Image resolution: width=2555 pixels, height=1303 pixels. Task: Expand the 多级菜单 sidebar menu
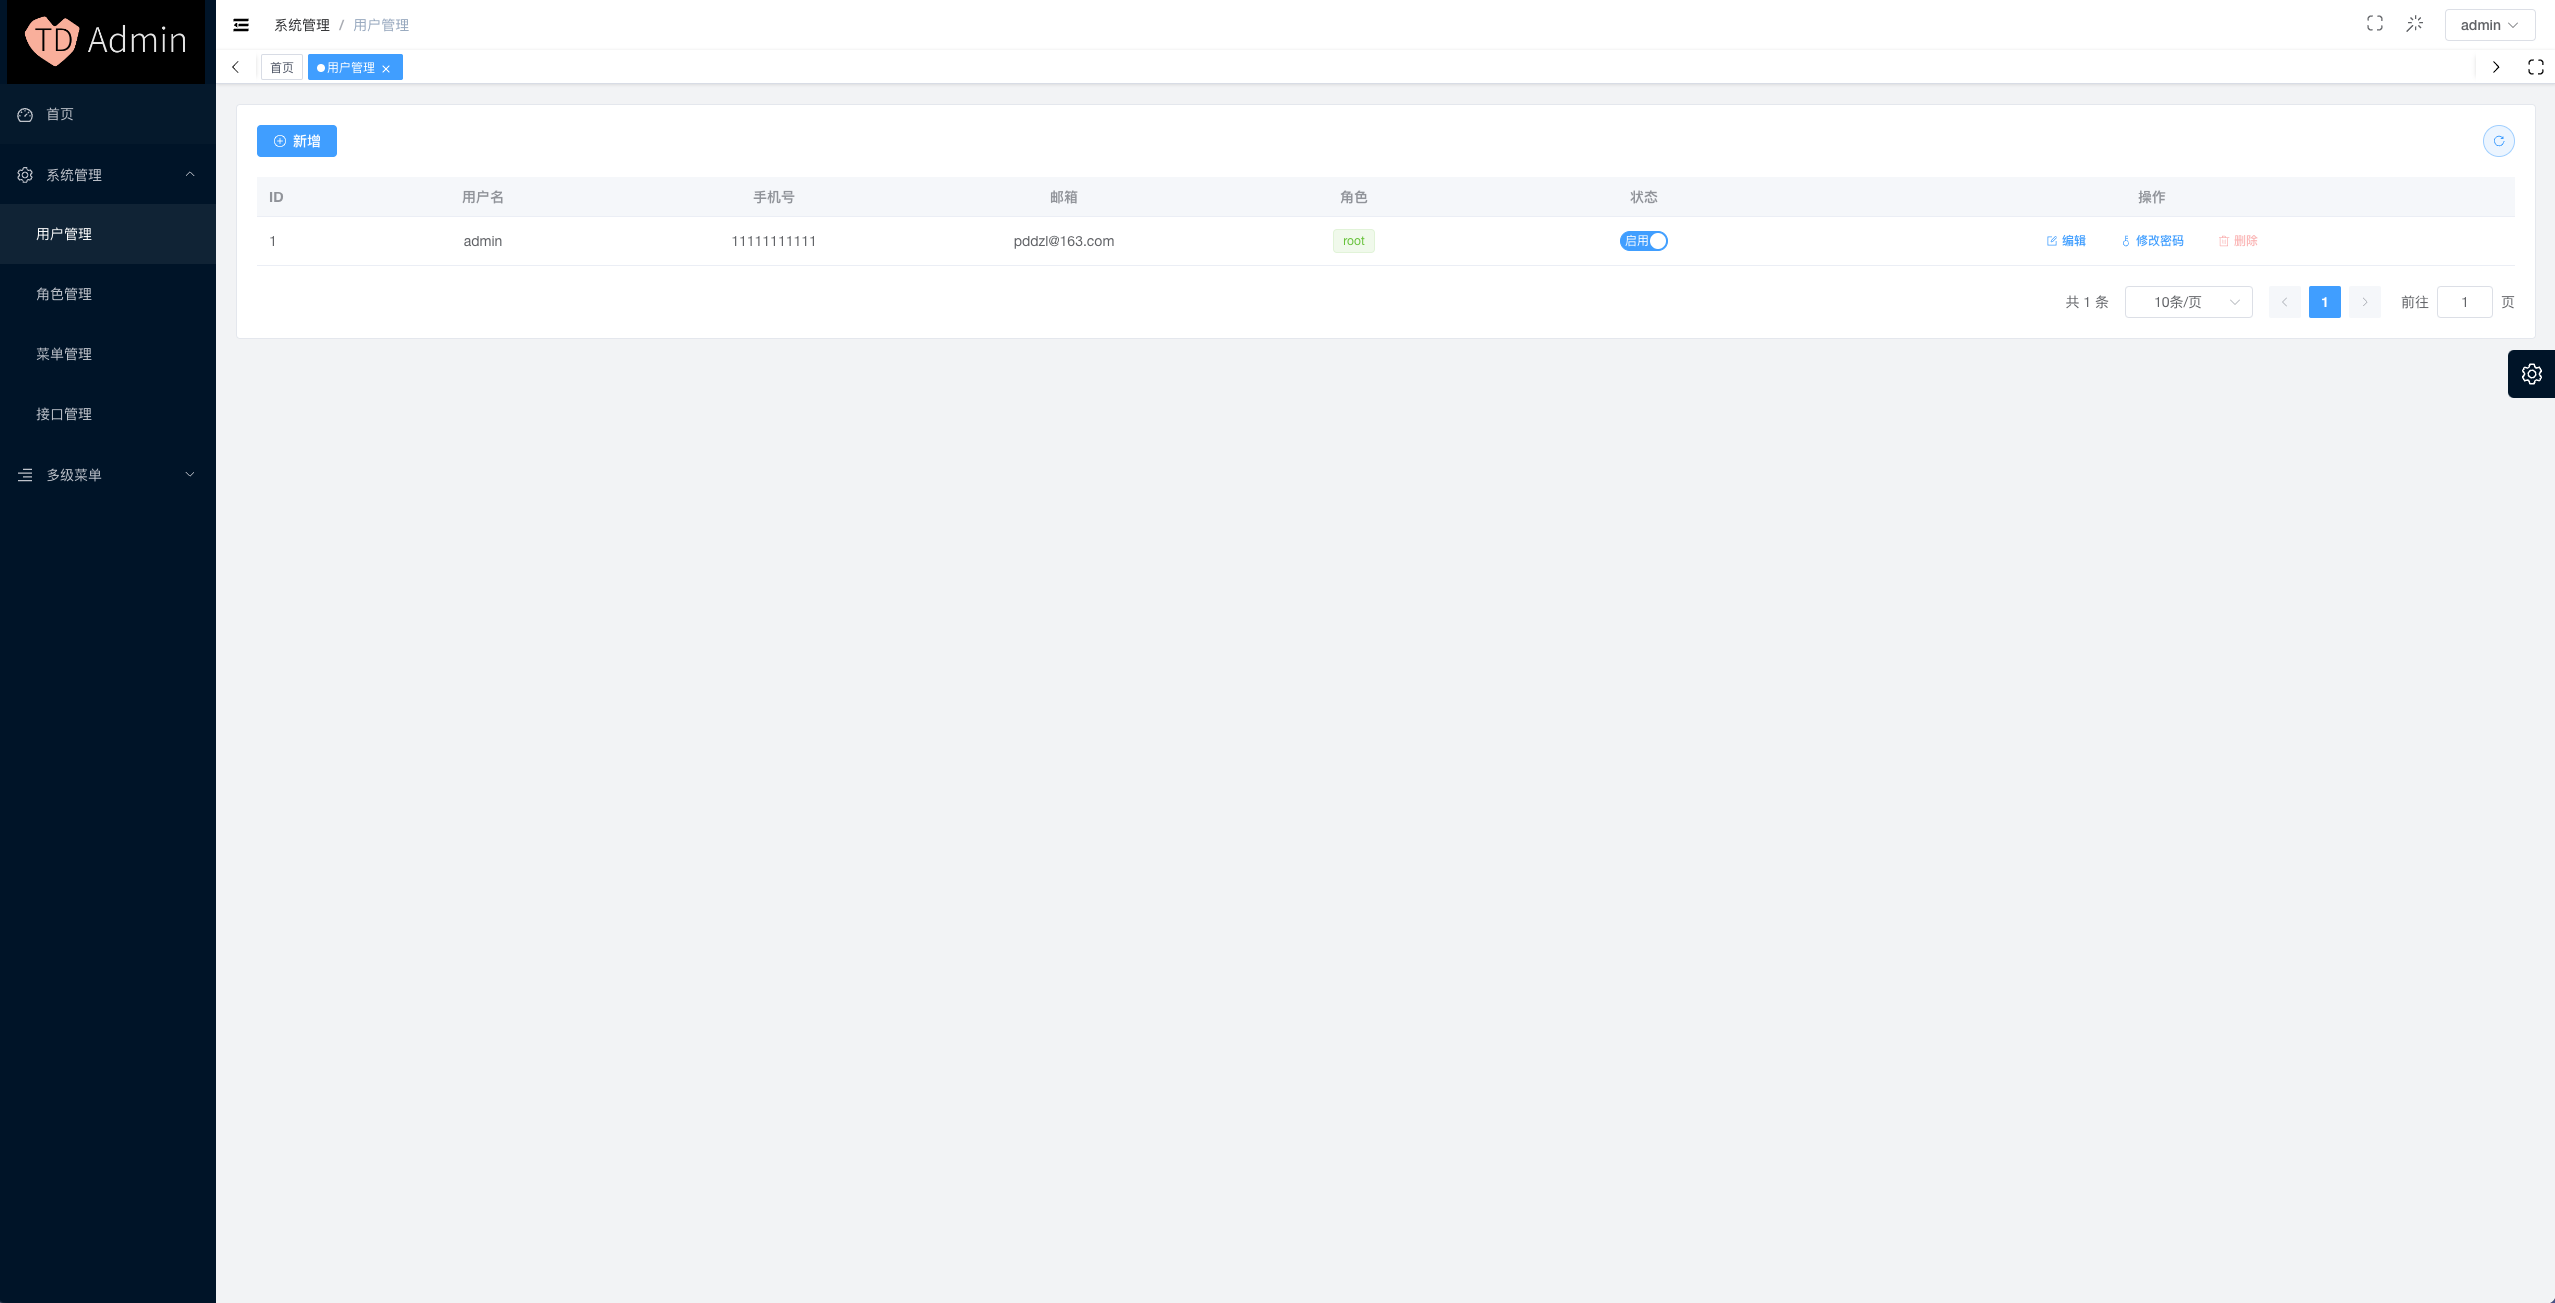[x=108, y=475]
